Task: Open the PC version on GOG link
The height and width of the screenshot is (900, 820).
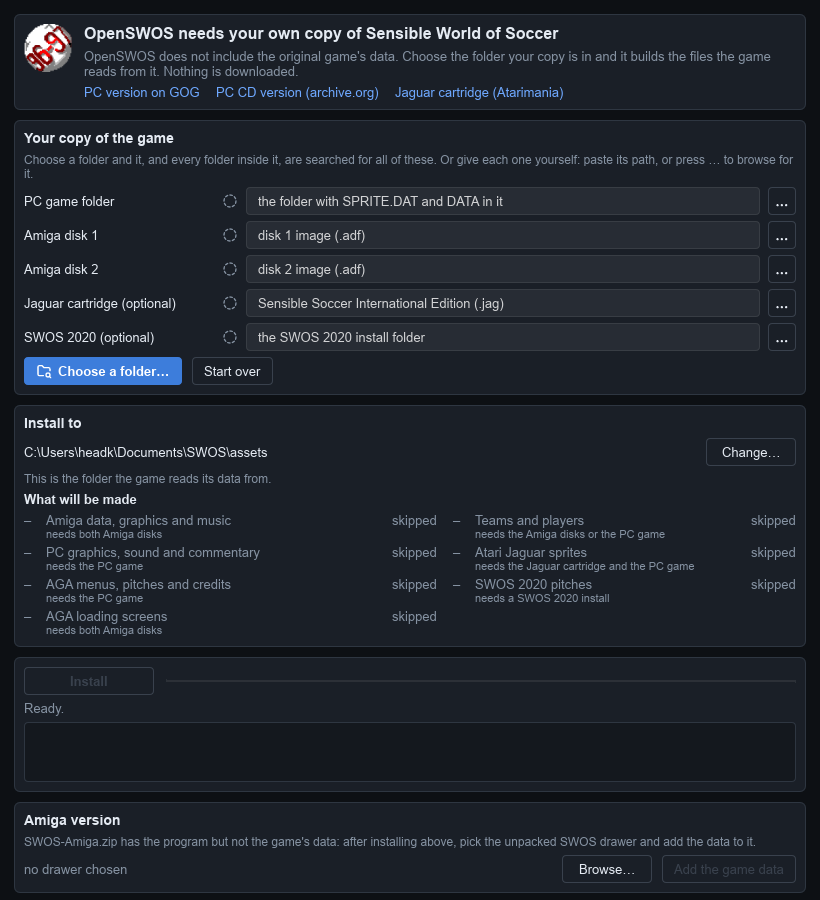Action: coord(142,92)
